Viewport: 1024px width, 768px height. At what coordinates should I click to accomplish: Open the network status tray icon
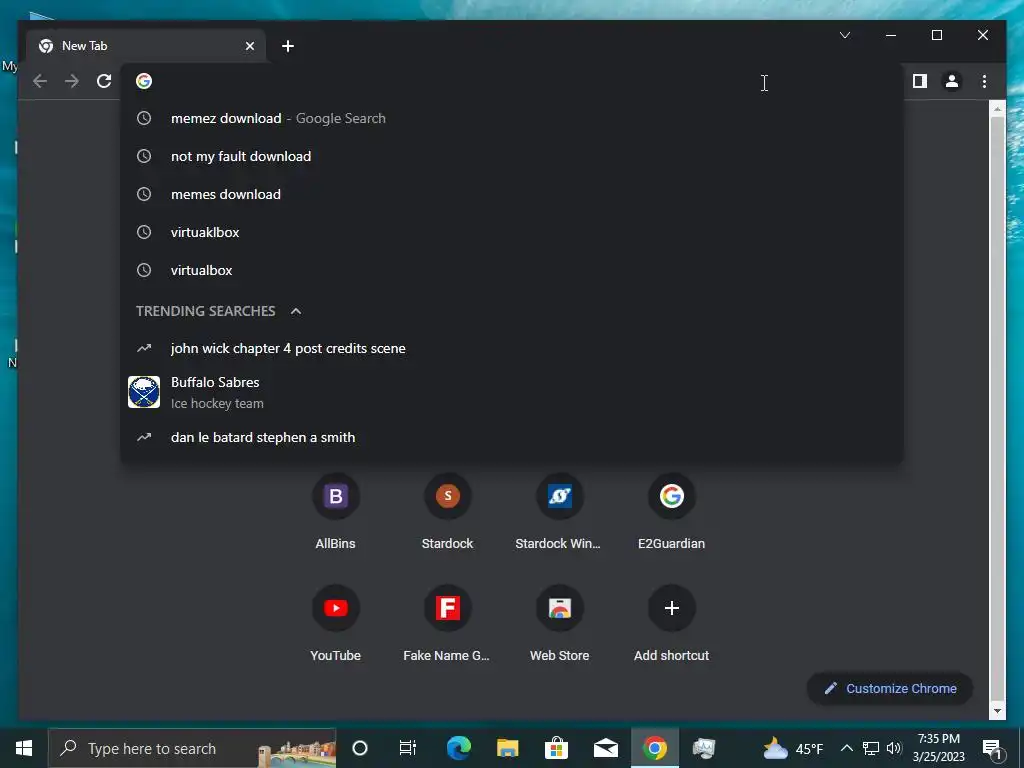click(871, 748)
